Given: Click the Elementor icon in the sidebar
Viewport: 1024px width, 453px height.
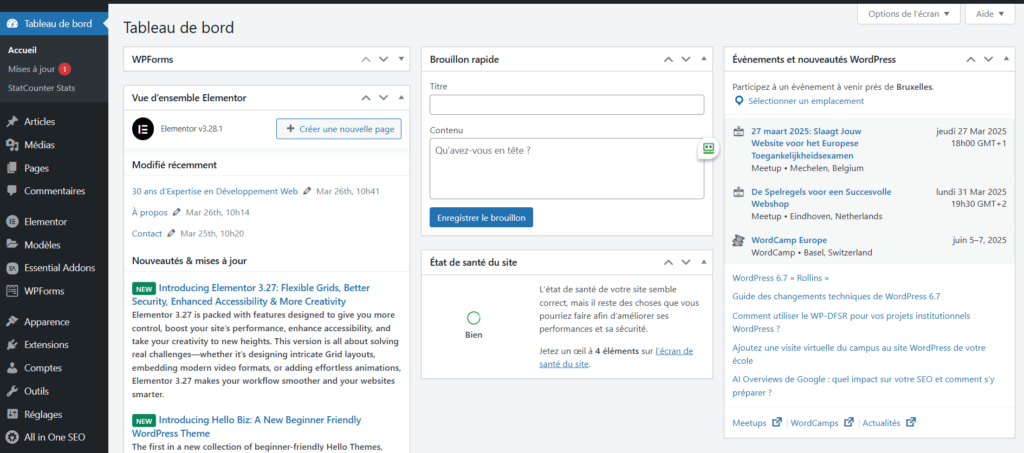Looking at the screenshot, I should pyautogui.click(x=12, y=221).
